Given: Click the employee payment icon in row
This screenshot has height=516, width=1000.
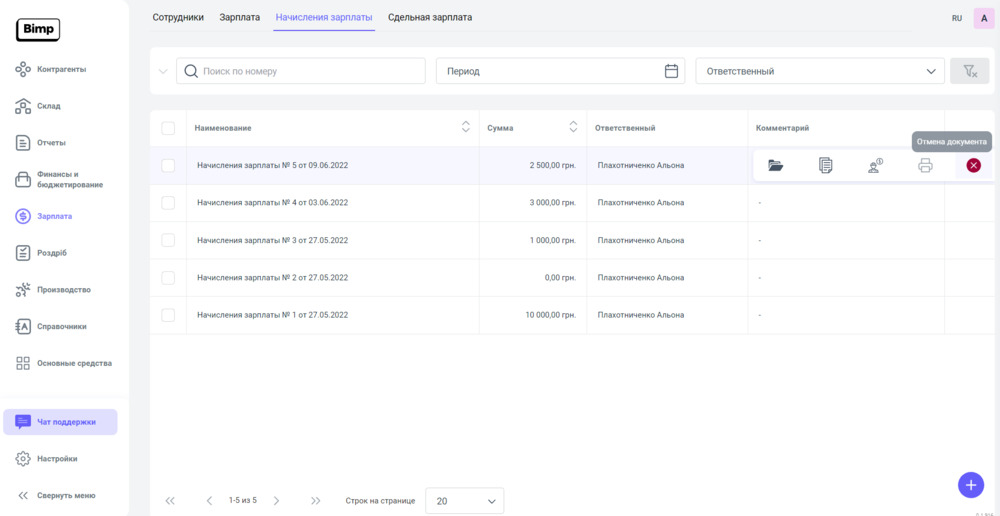Looking at the screenshot, I should click(875, 166).
